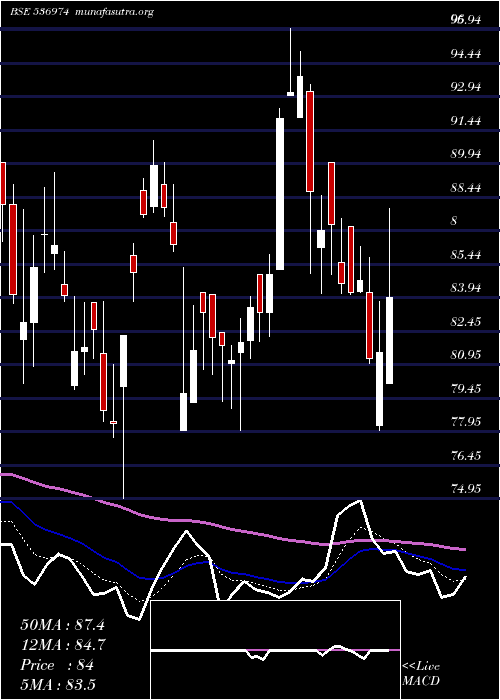Click the munafasutra.org source text

tap(115, 12)
